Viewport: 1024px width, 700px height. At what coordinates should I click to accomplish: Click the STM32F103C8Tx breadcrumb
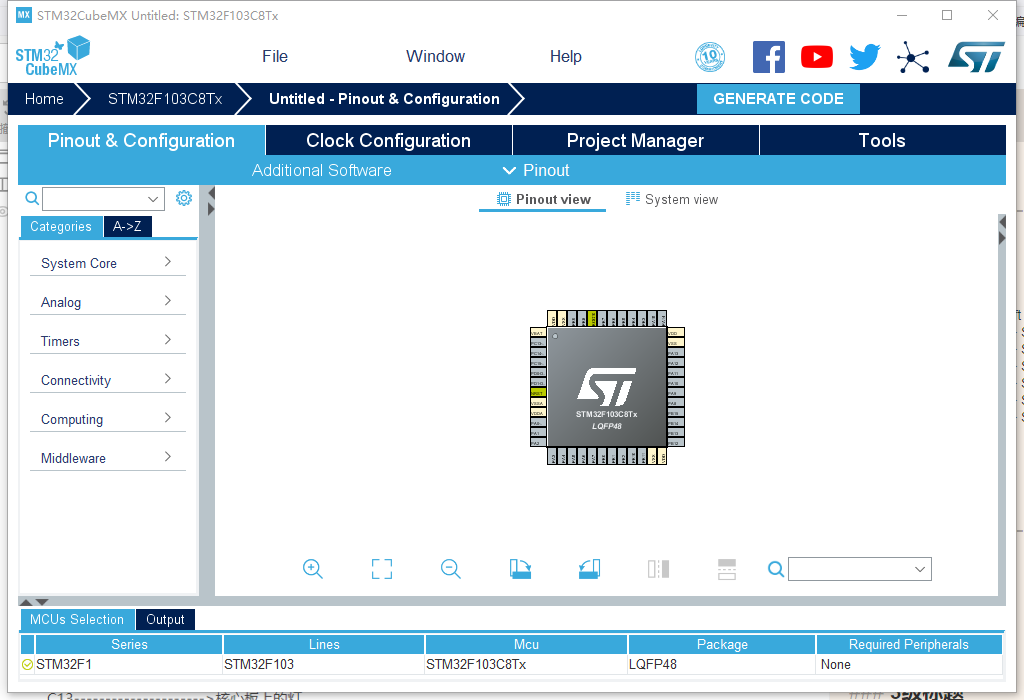pyautogui.click(x=165, y=99)
